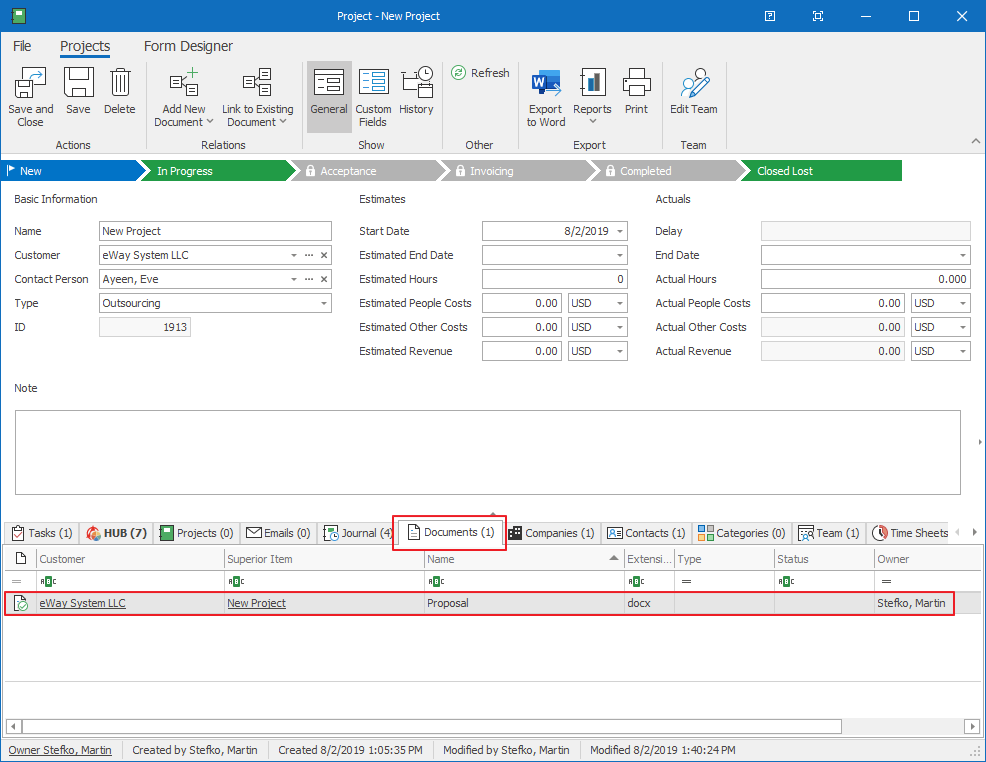Image resolution: width=986 pixels, height=762 pixels.
Task: Click the Owner Stefko, Martin status bar link
Action: pos(60,749)
